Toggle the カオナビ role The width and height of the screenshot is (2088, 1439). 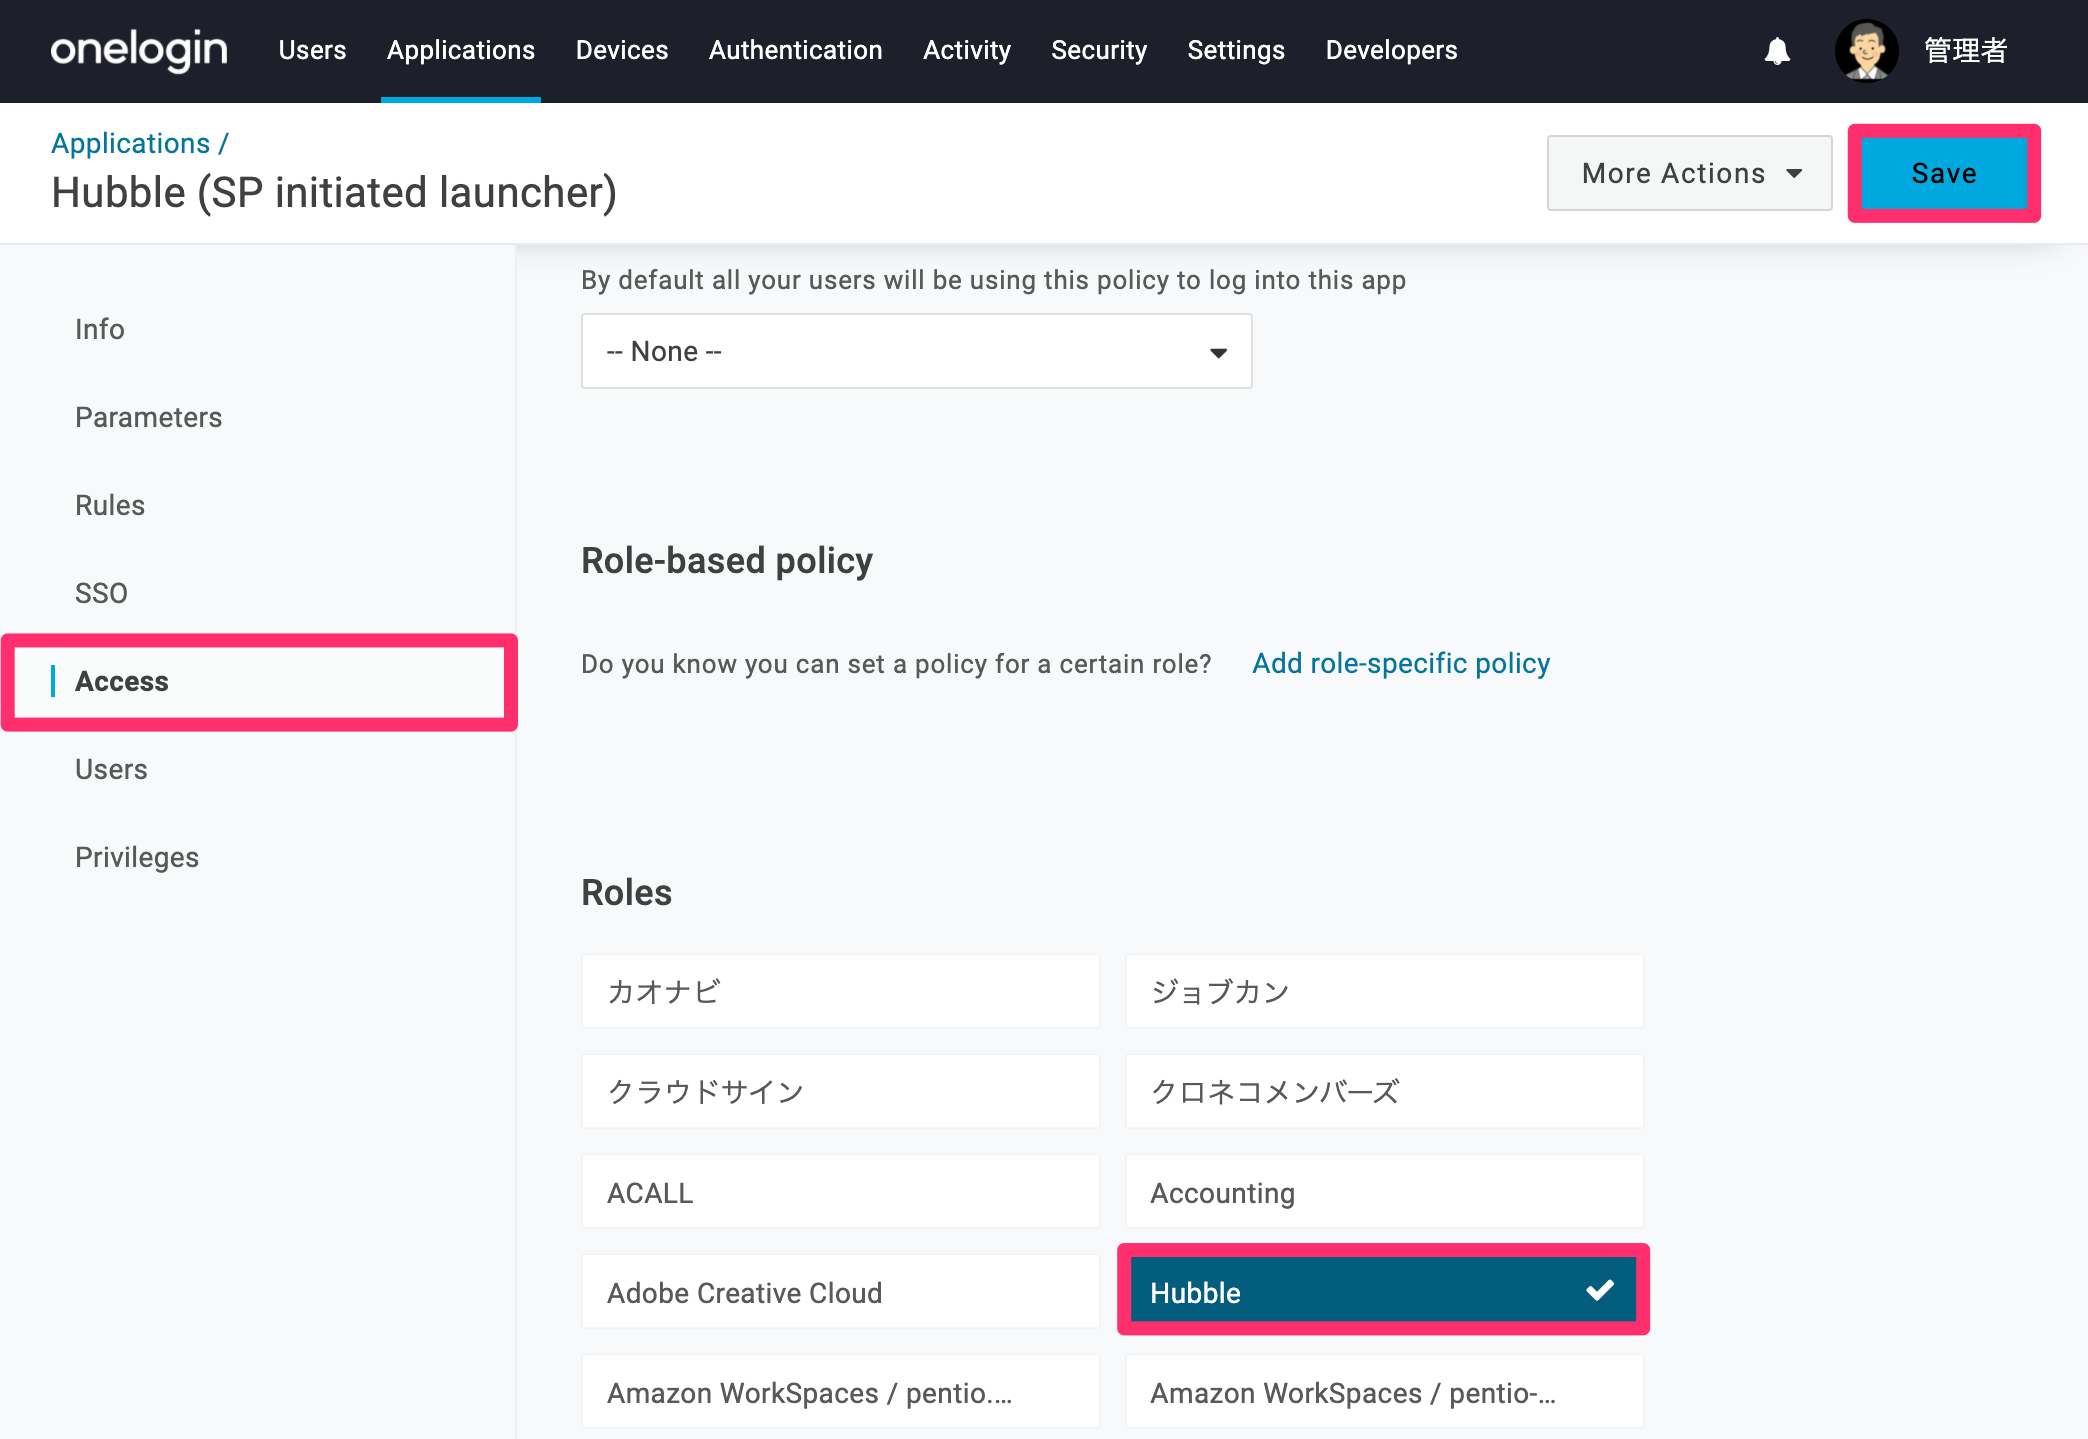point(841,991)
